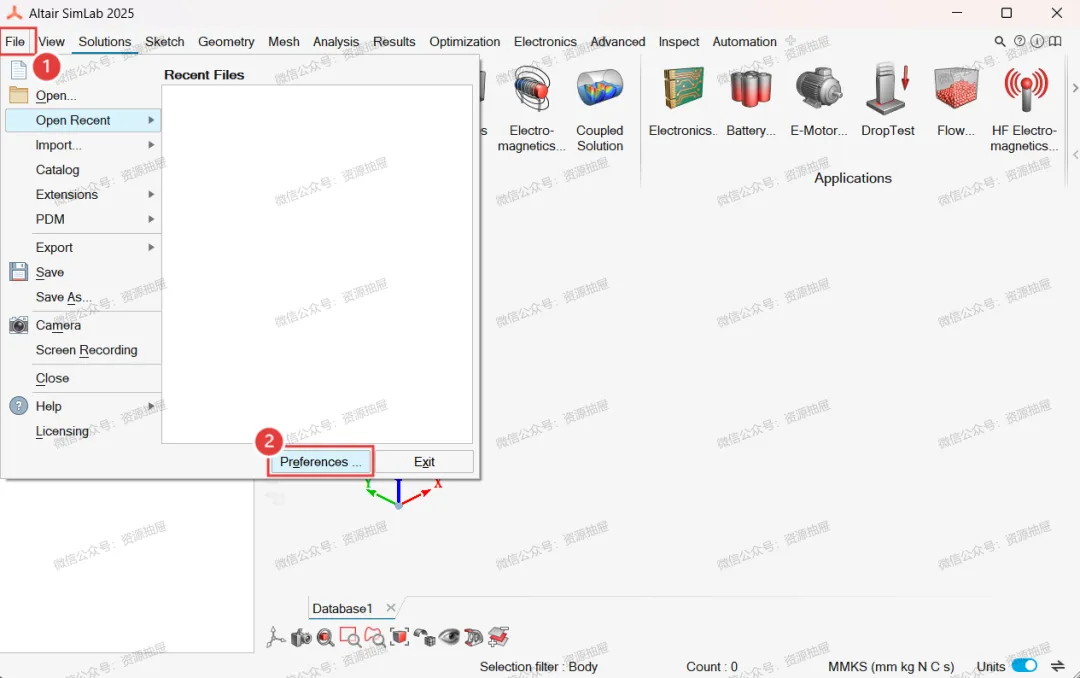Click the framed red cube view icon
Viewport: 1080px width, 678px height.
[399, 637]
